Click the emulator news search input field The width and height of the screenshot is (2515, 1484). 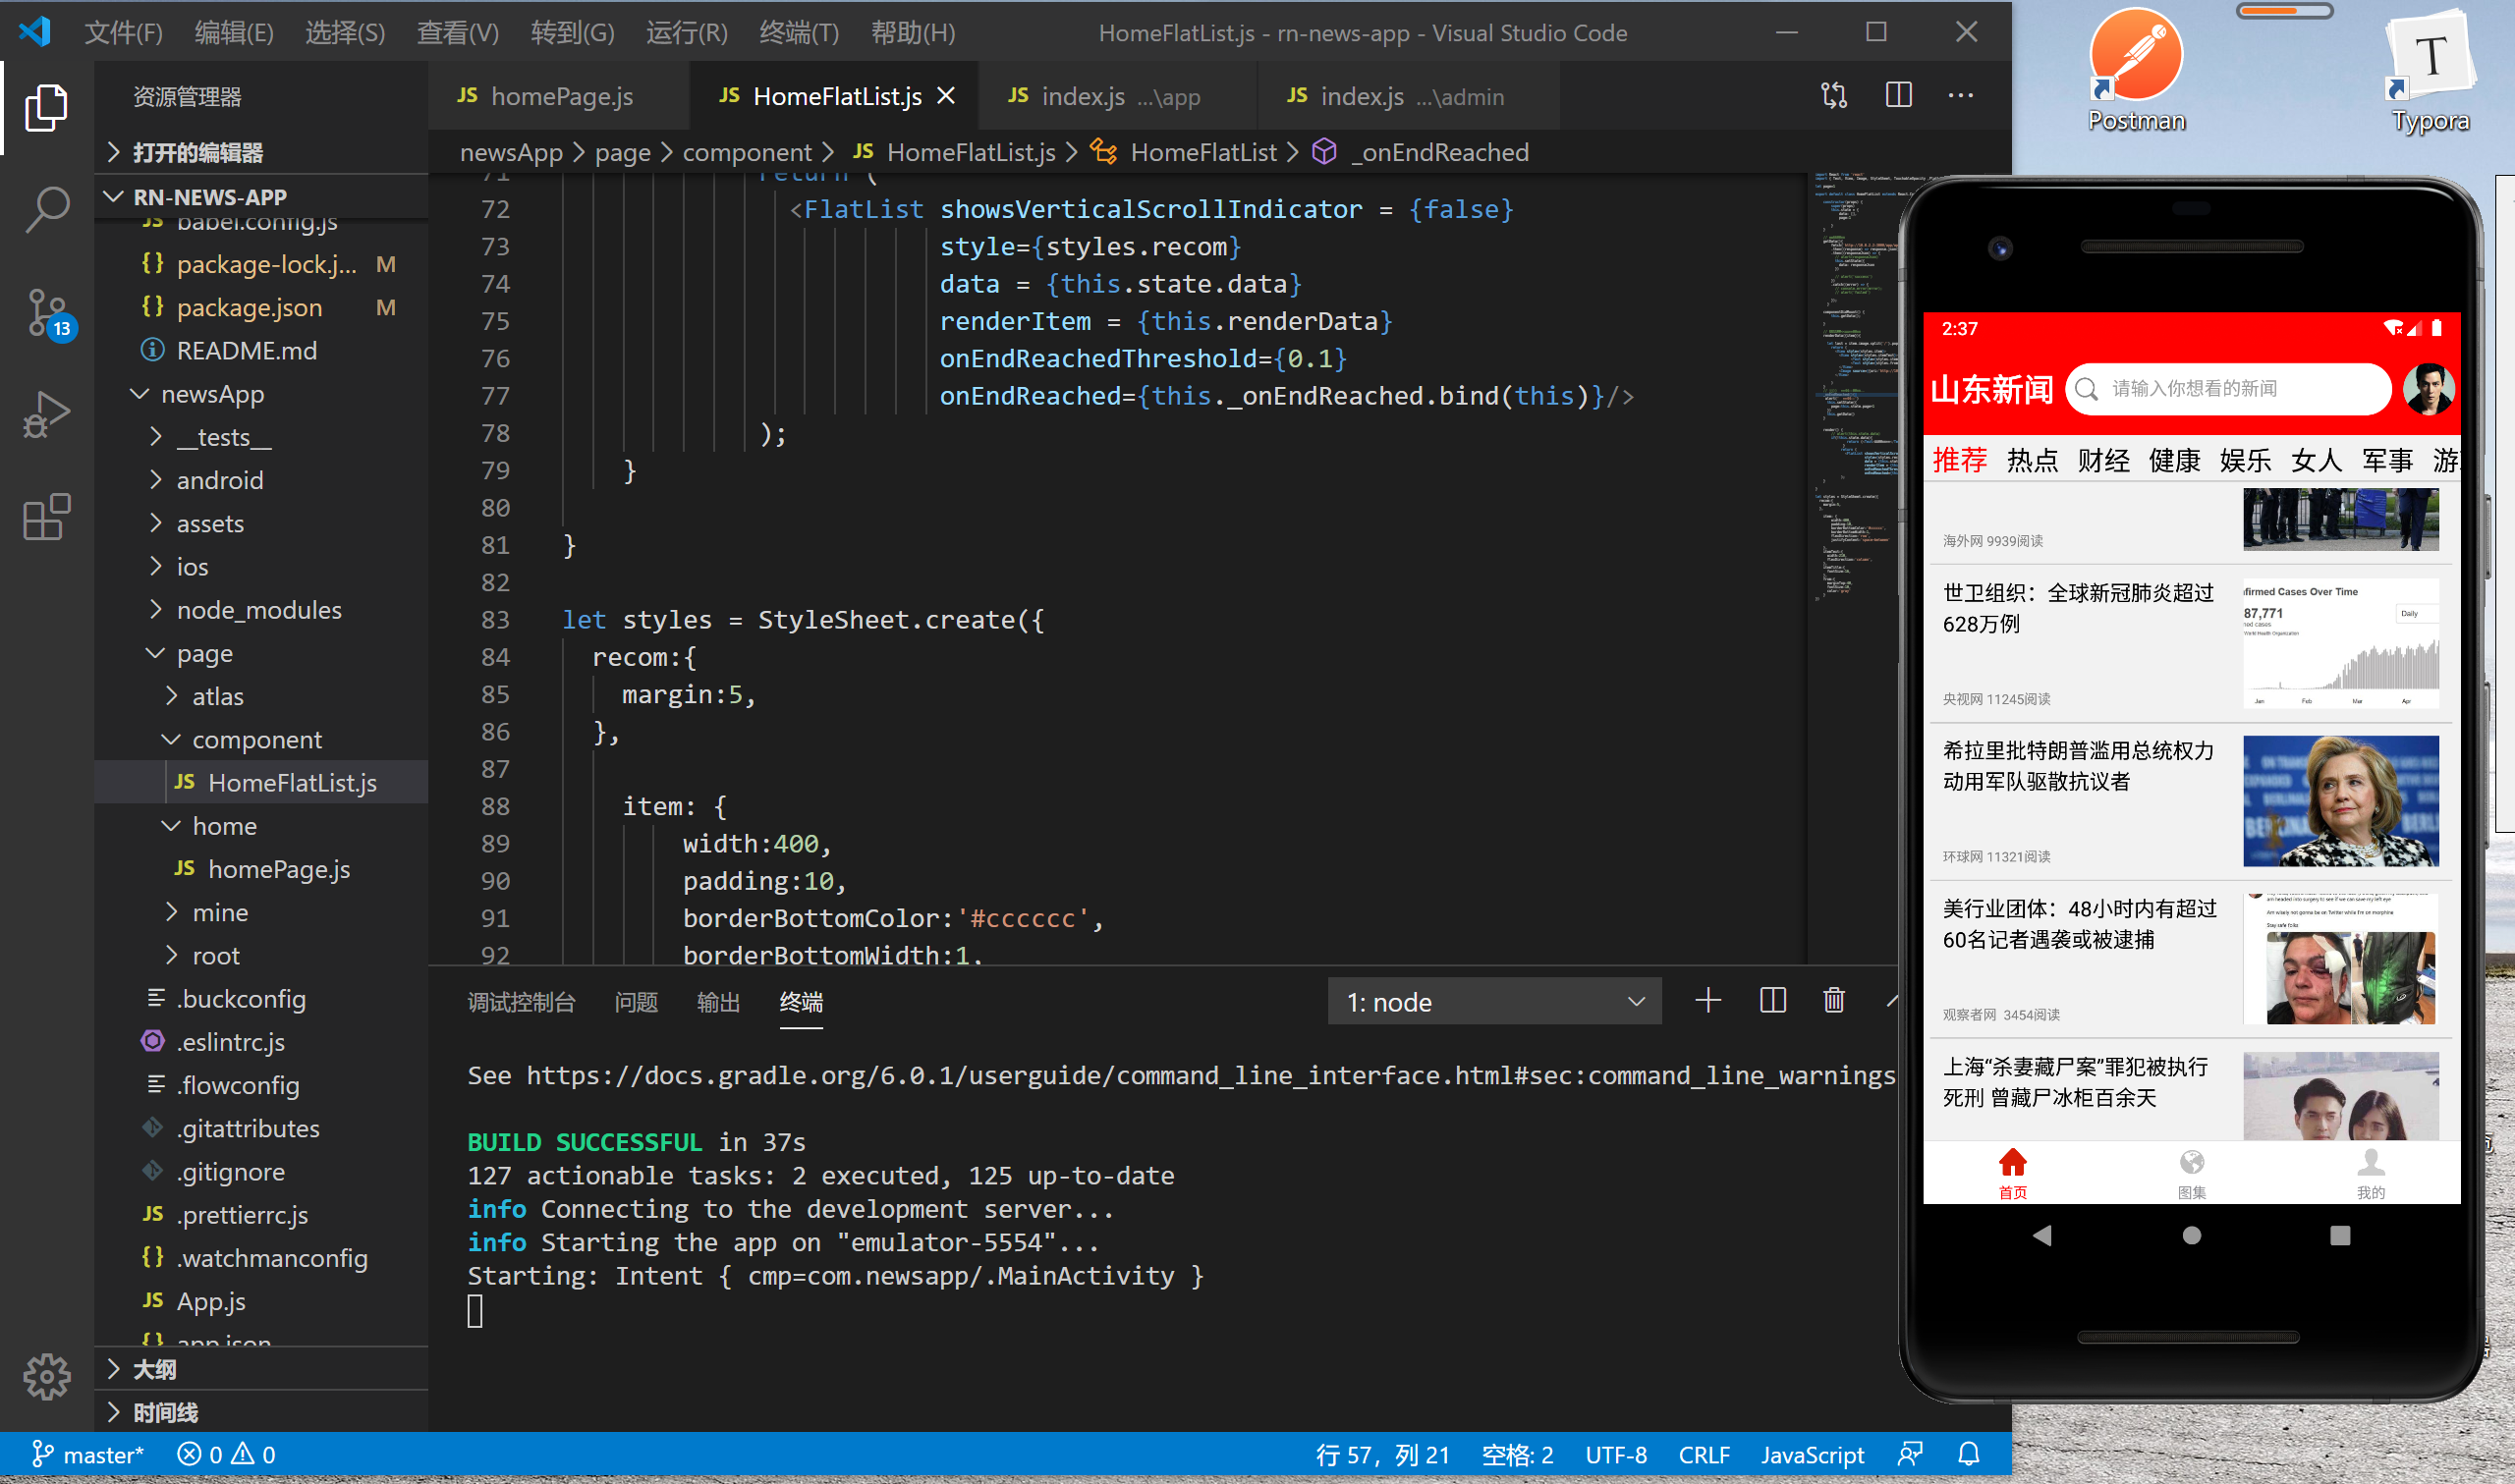2228,389
